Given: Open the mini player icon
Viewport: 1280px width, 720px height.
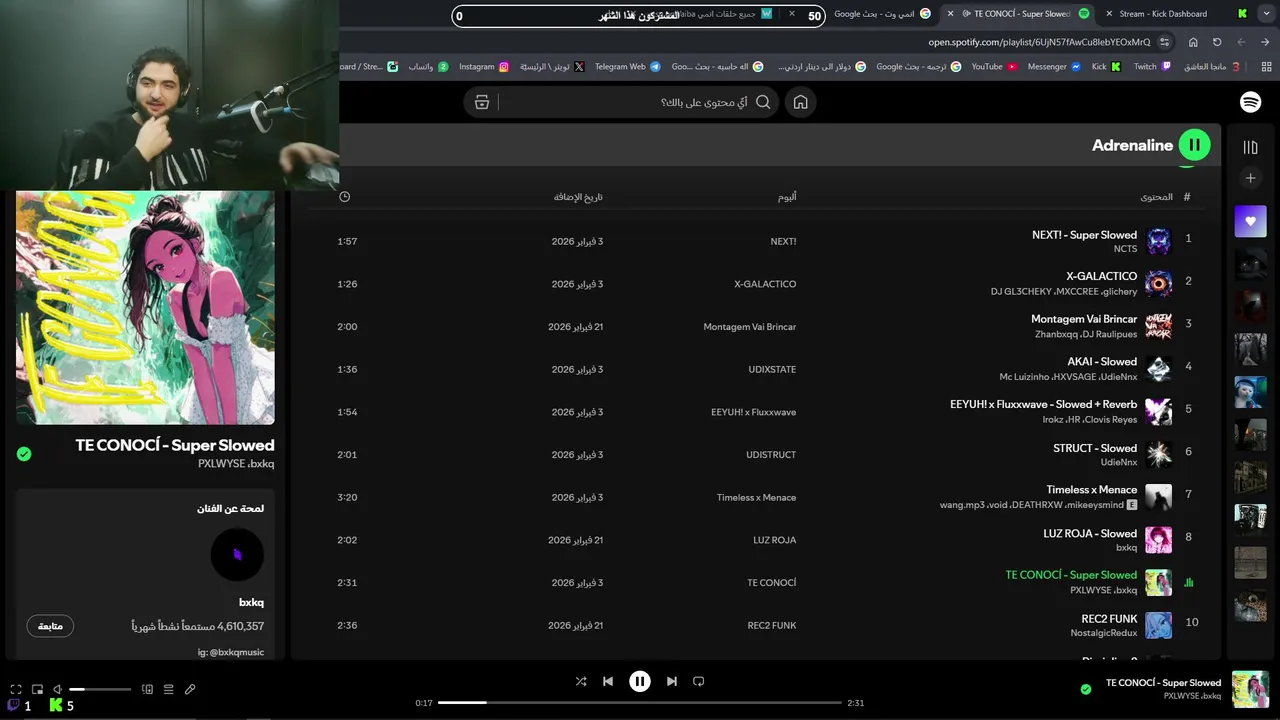Looking at the screenshot, I should click(x=37, y=689).
